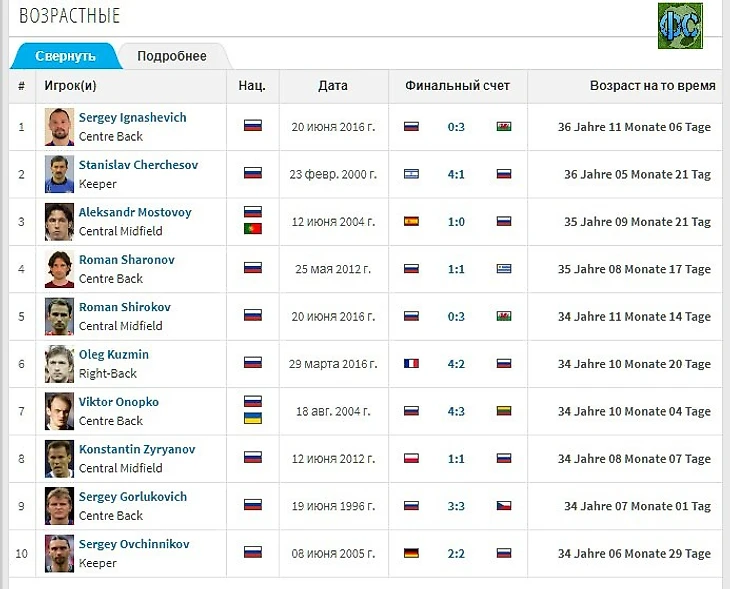Click the Poland flag in Zyryanov row
This screenshot has height=589, width=730.
click(x=411, y=459)
